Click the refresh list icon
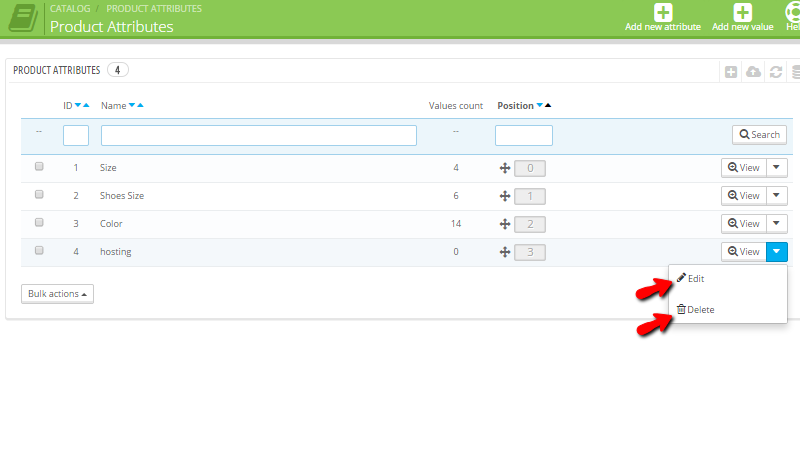The height and width of the screenshot is (450, 800). (776, 72)
